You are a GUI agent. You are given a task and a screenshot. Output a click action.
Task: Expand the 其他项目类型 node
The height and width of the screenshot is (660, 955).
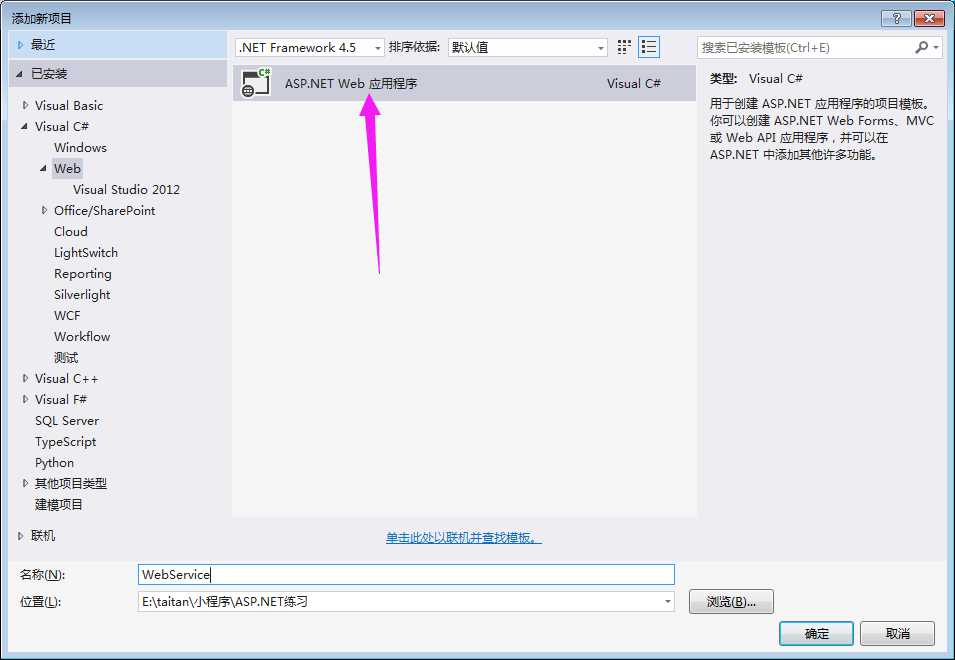click(x=25, y=483)
